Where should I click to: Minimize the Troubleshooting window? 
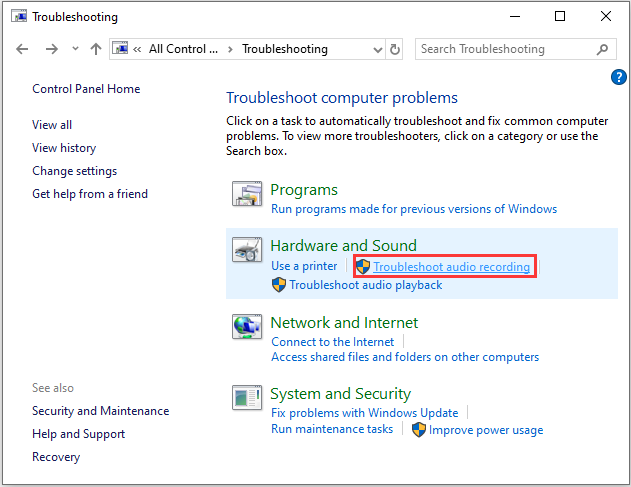(515, 17)
